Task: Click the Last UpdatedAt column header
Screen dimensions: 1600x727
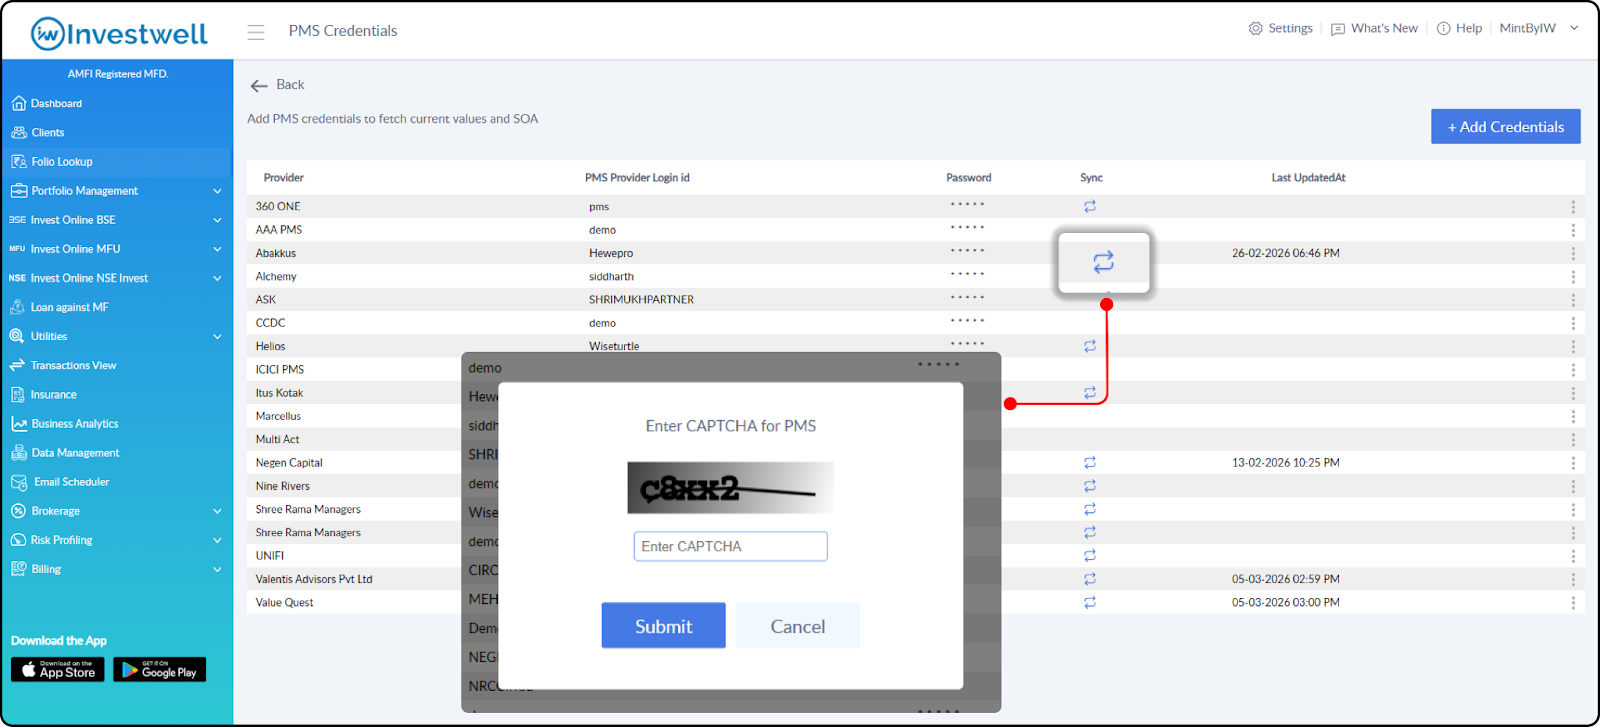Action: 1308,178
